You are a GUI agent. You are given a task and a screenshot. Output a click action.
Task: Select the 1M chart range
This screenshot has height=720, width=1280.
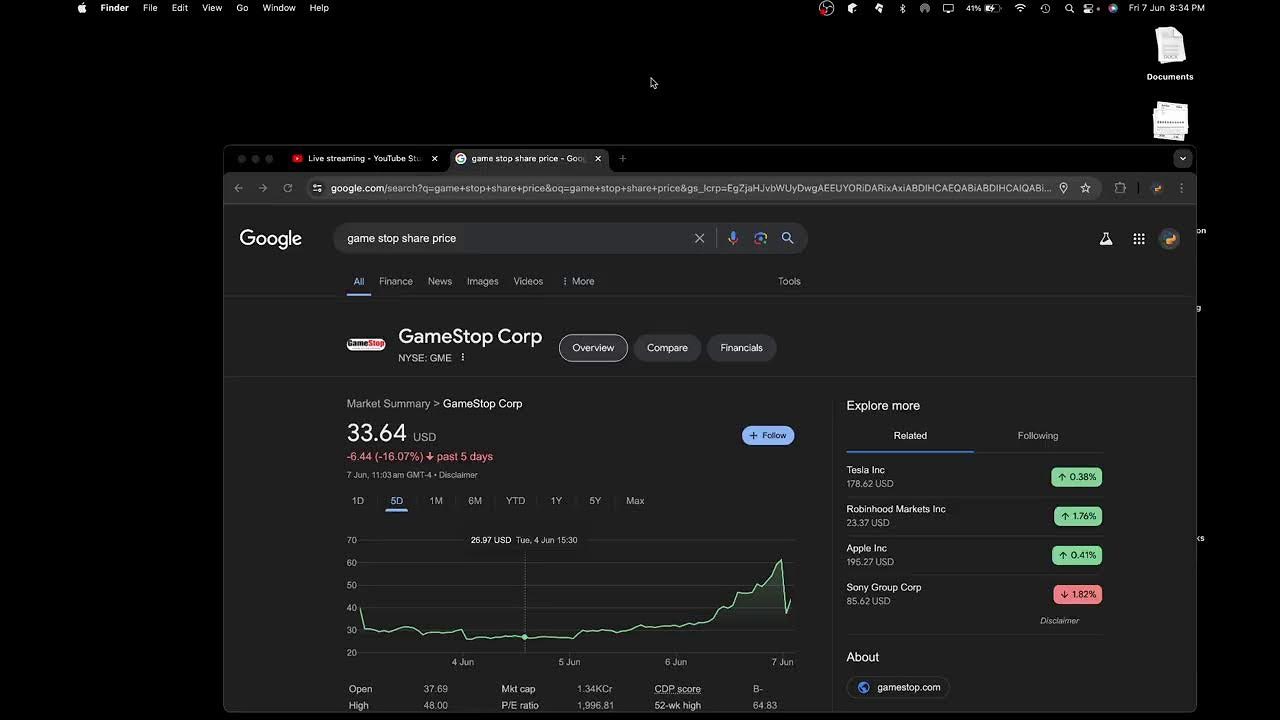436,501
